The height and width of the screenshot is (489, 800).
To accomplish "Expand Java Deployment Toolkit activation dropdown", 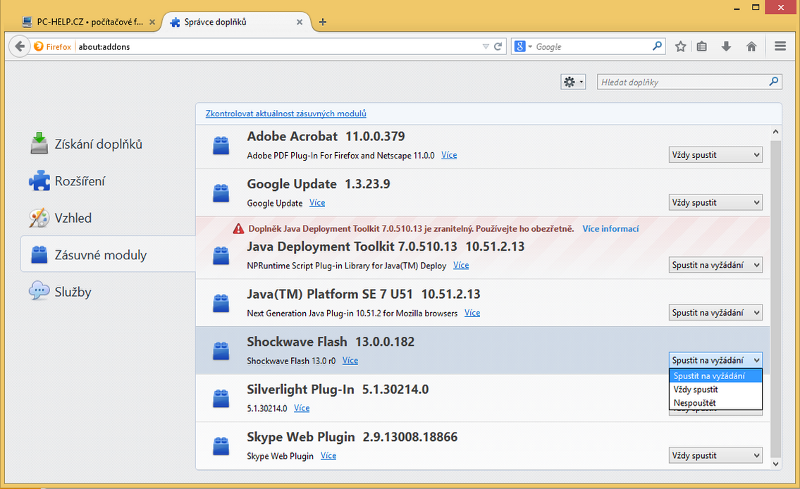I will point(715,265).
